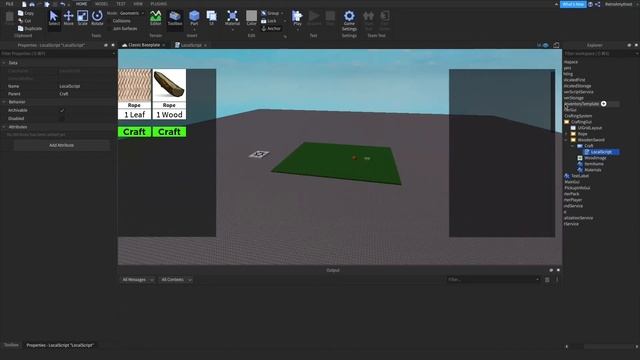Open the UI insert tool
Image resolution: width=640 pixels, height=360 pixels.
pos(211,18)
